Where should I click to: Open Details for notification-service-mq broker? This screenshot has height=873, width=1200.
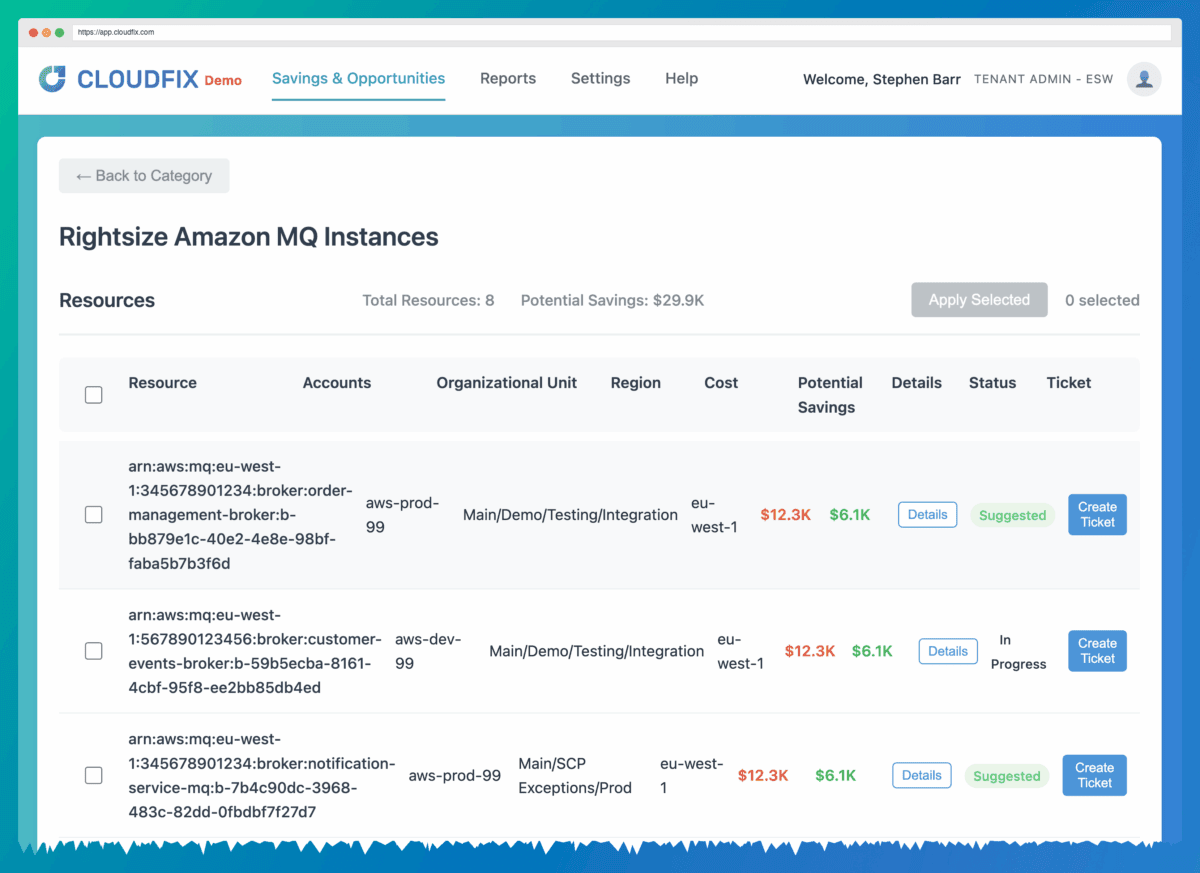click(921, 775)
